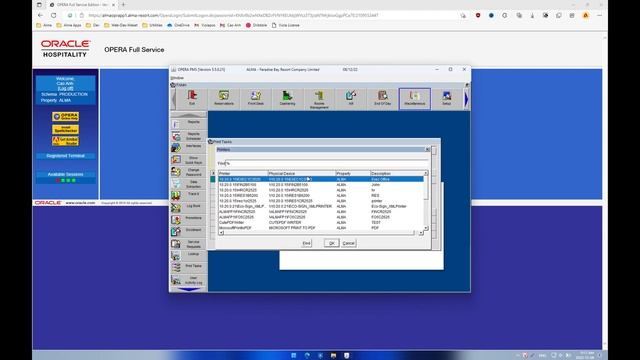Open Track It side item
The image size is (640, 360).
[x=188, y=196]
